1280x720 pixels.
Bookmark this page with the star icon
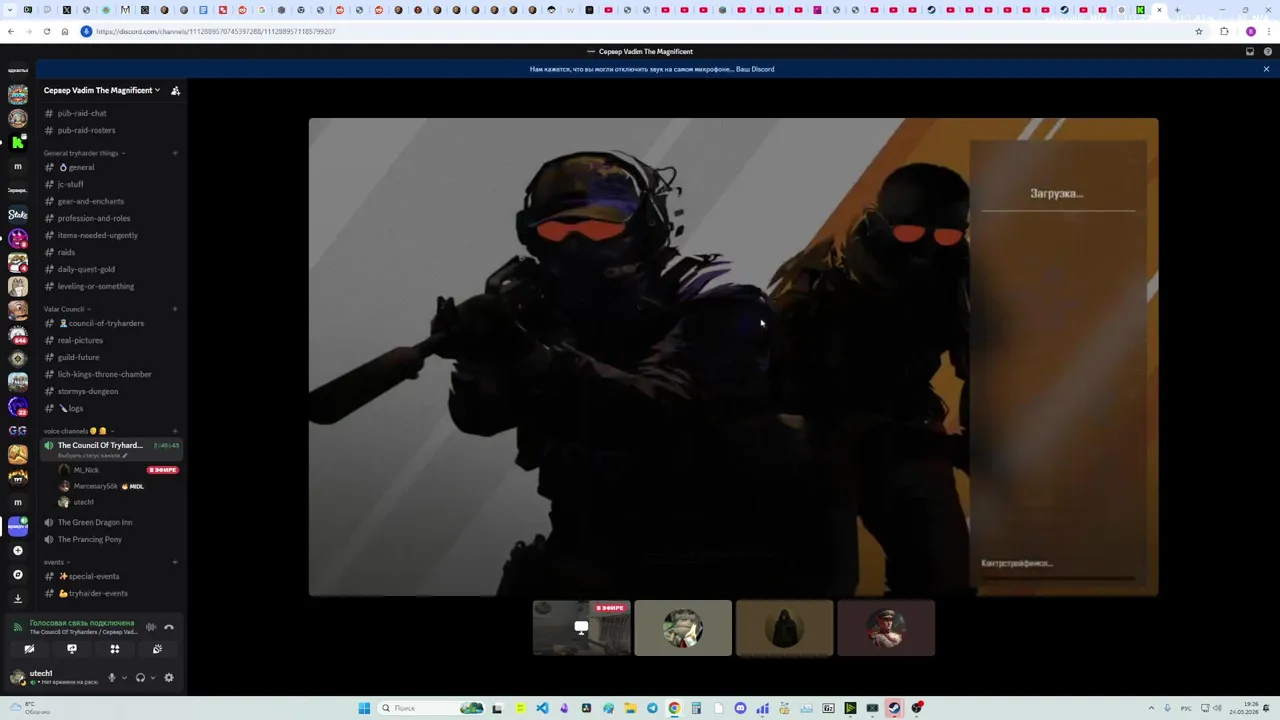pyautogui.click(x=1199, y=31)
